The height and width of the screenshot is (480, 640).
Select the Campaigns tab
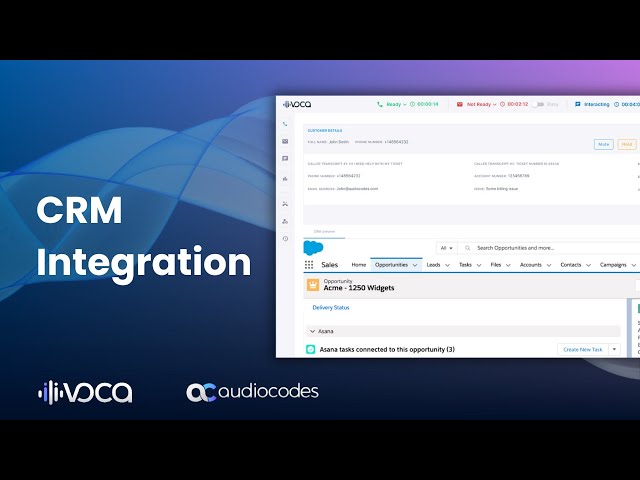[613, 265]
